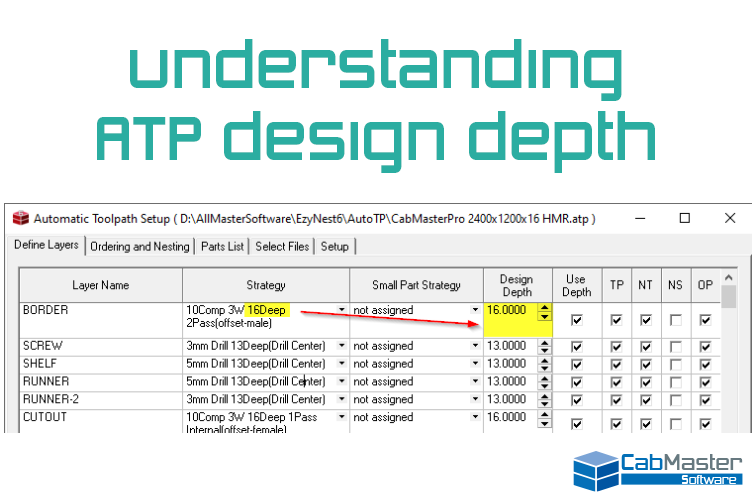
Task: Adjust CUTOUT design depth spinner
Action: (x=544, y=419)
